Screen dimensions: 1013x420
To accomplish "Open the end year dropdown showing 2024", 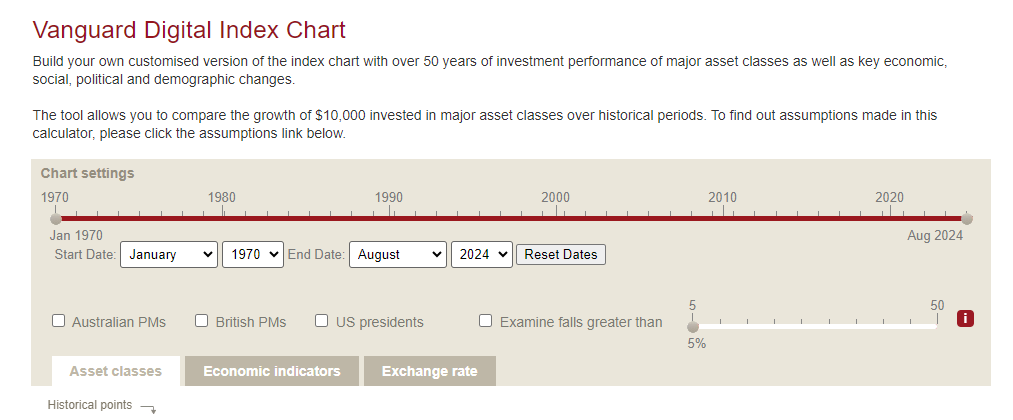I will pyautogui.click(x=481, y=255).
